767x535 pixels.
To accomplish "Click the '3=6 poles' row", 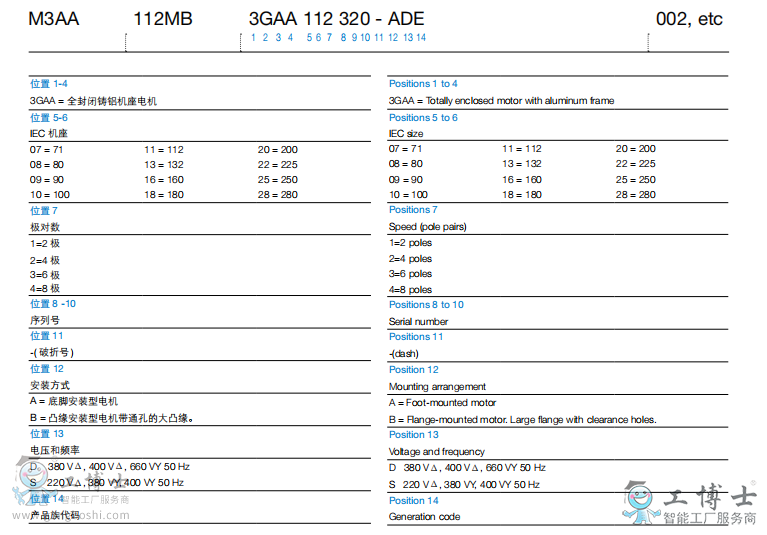I will (410, 274).
